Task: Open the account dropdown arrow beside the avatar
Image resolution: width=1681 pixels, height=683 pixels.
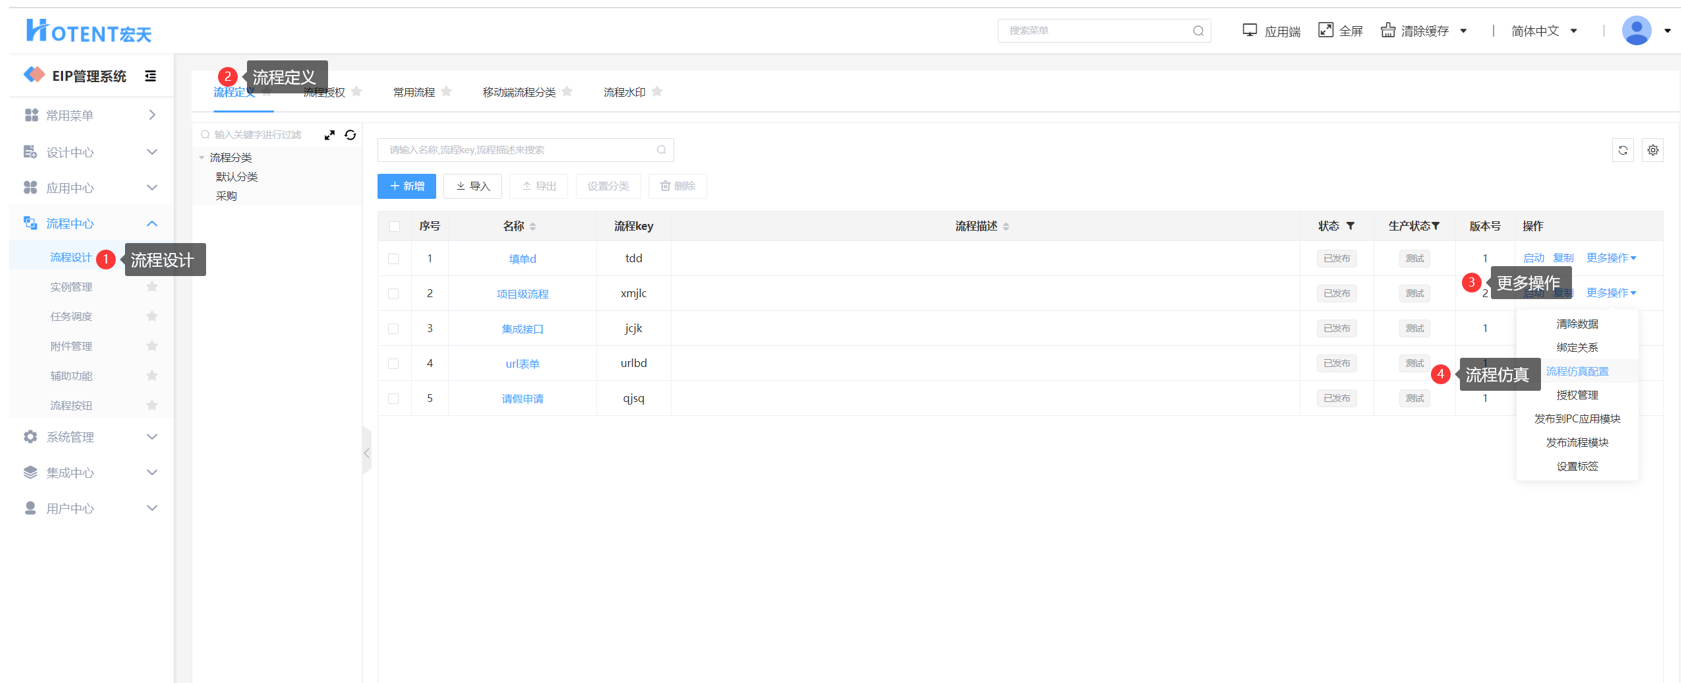Action: [1667, 31]
